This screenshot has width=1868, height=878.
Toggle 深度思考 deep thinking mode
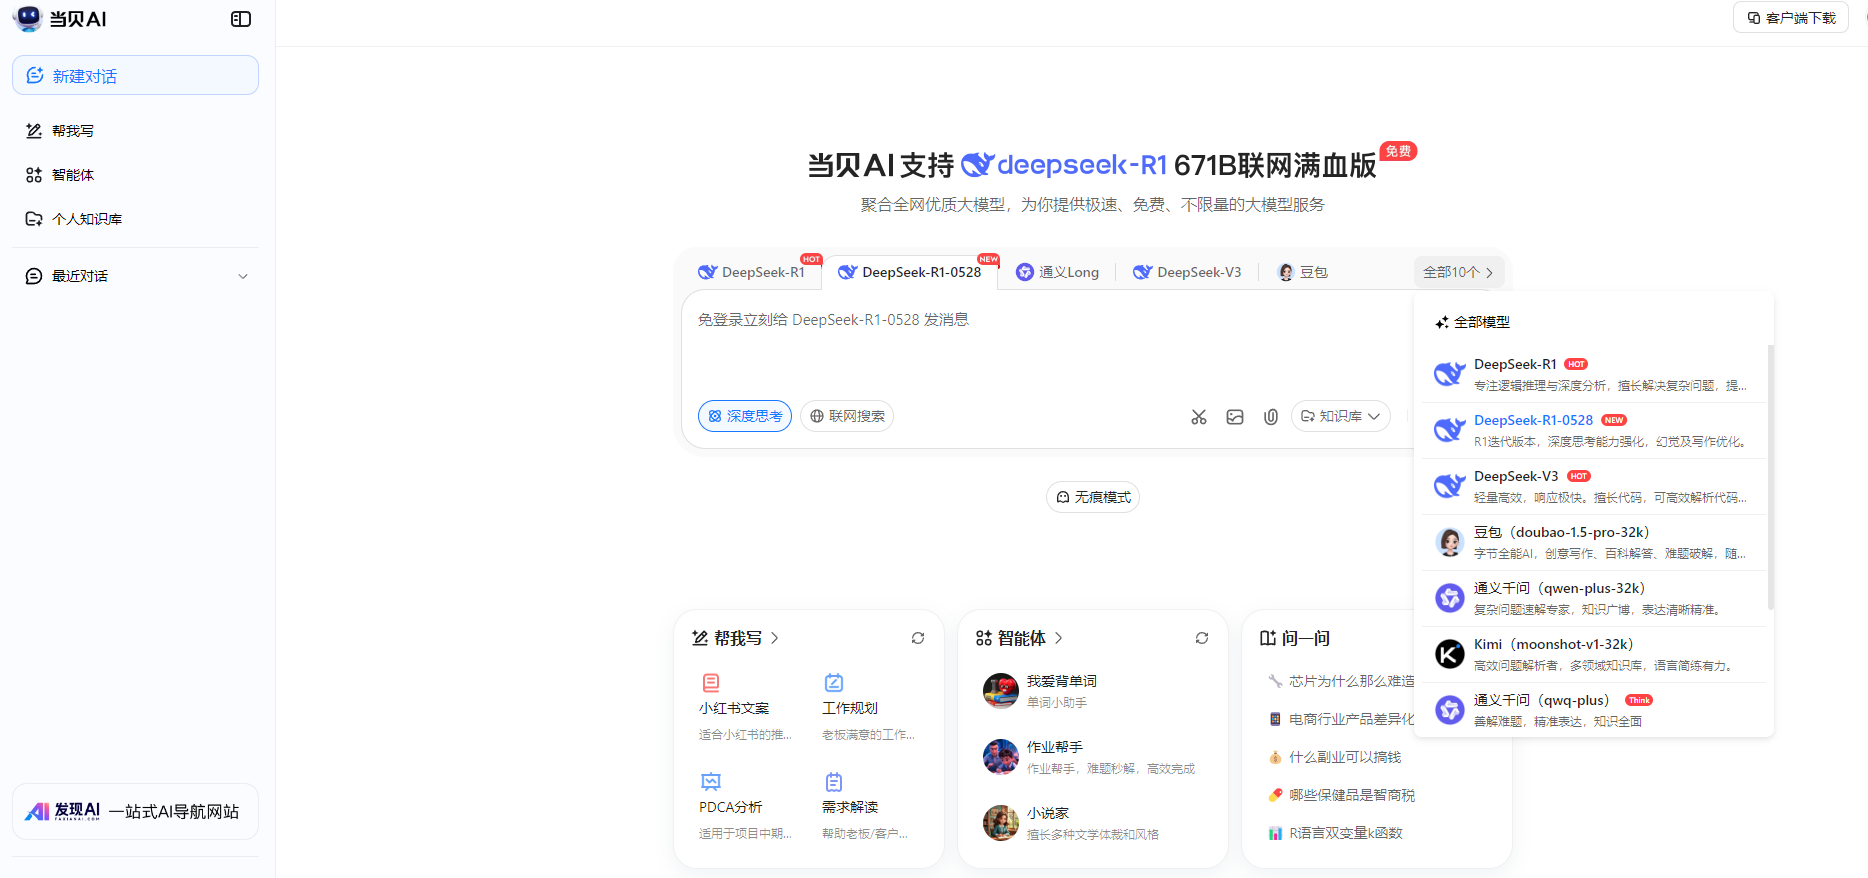(745, 416)
